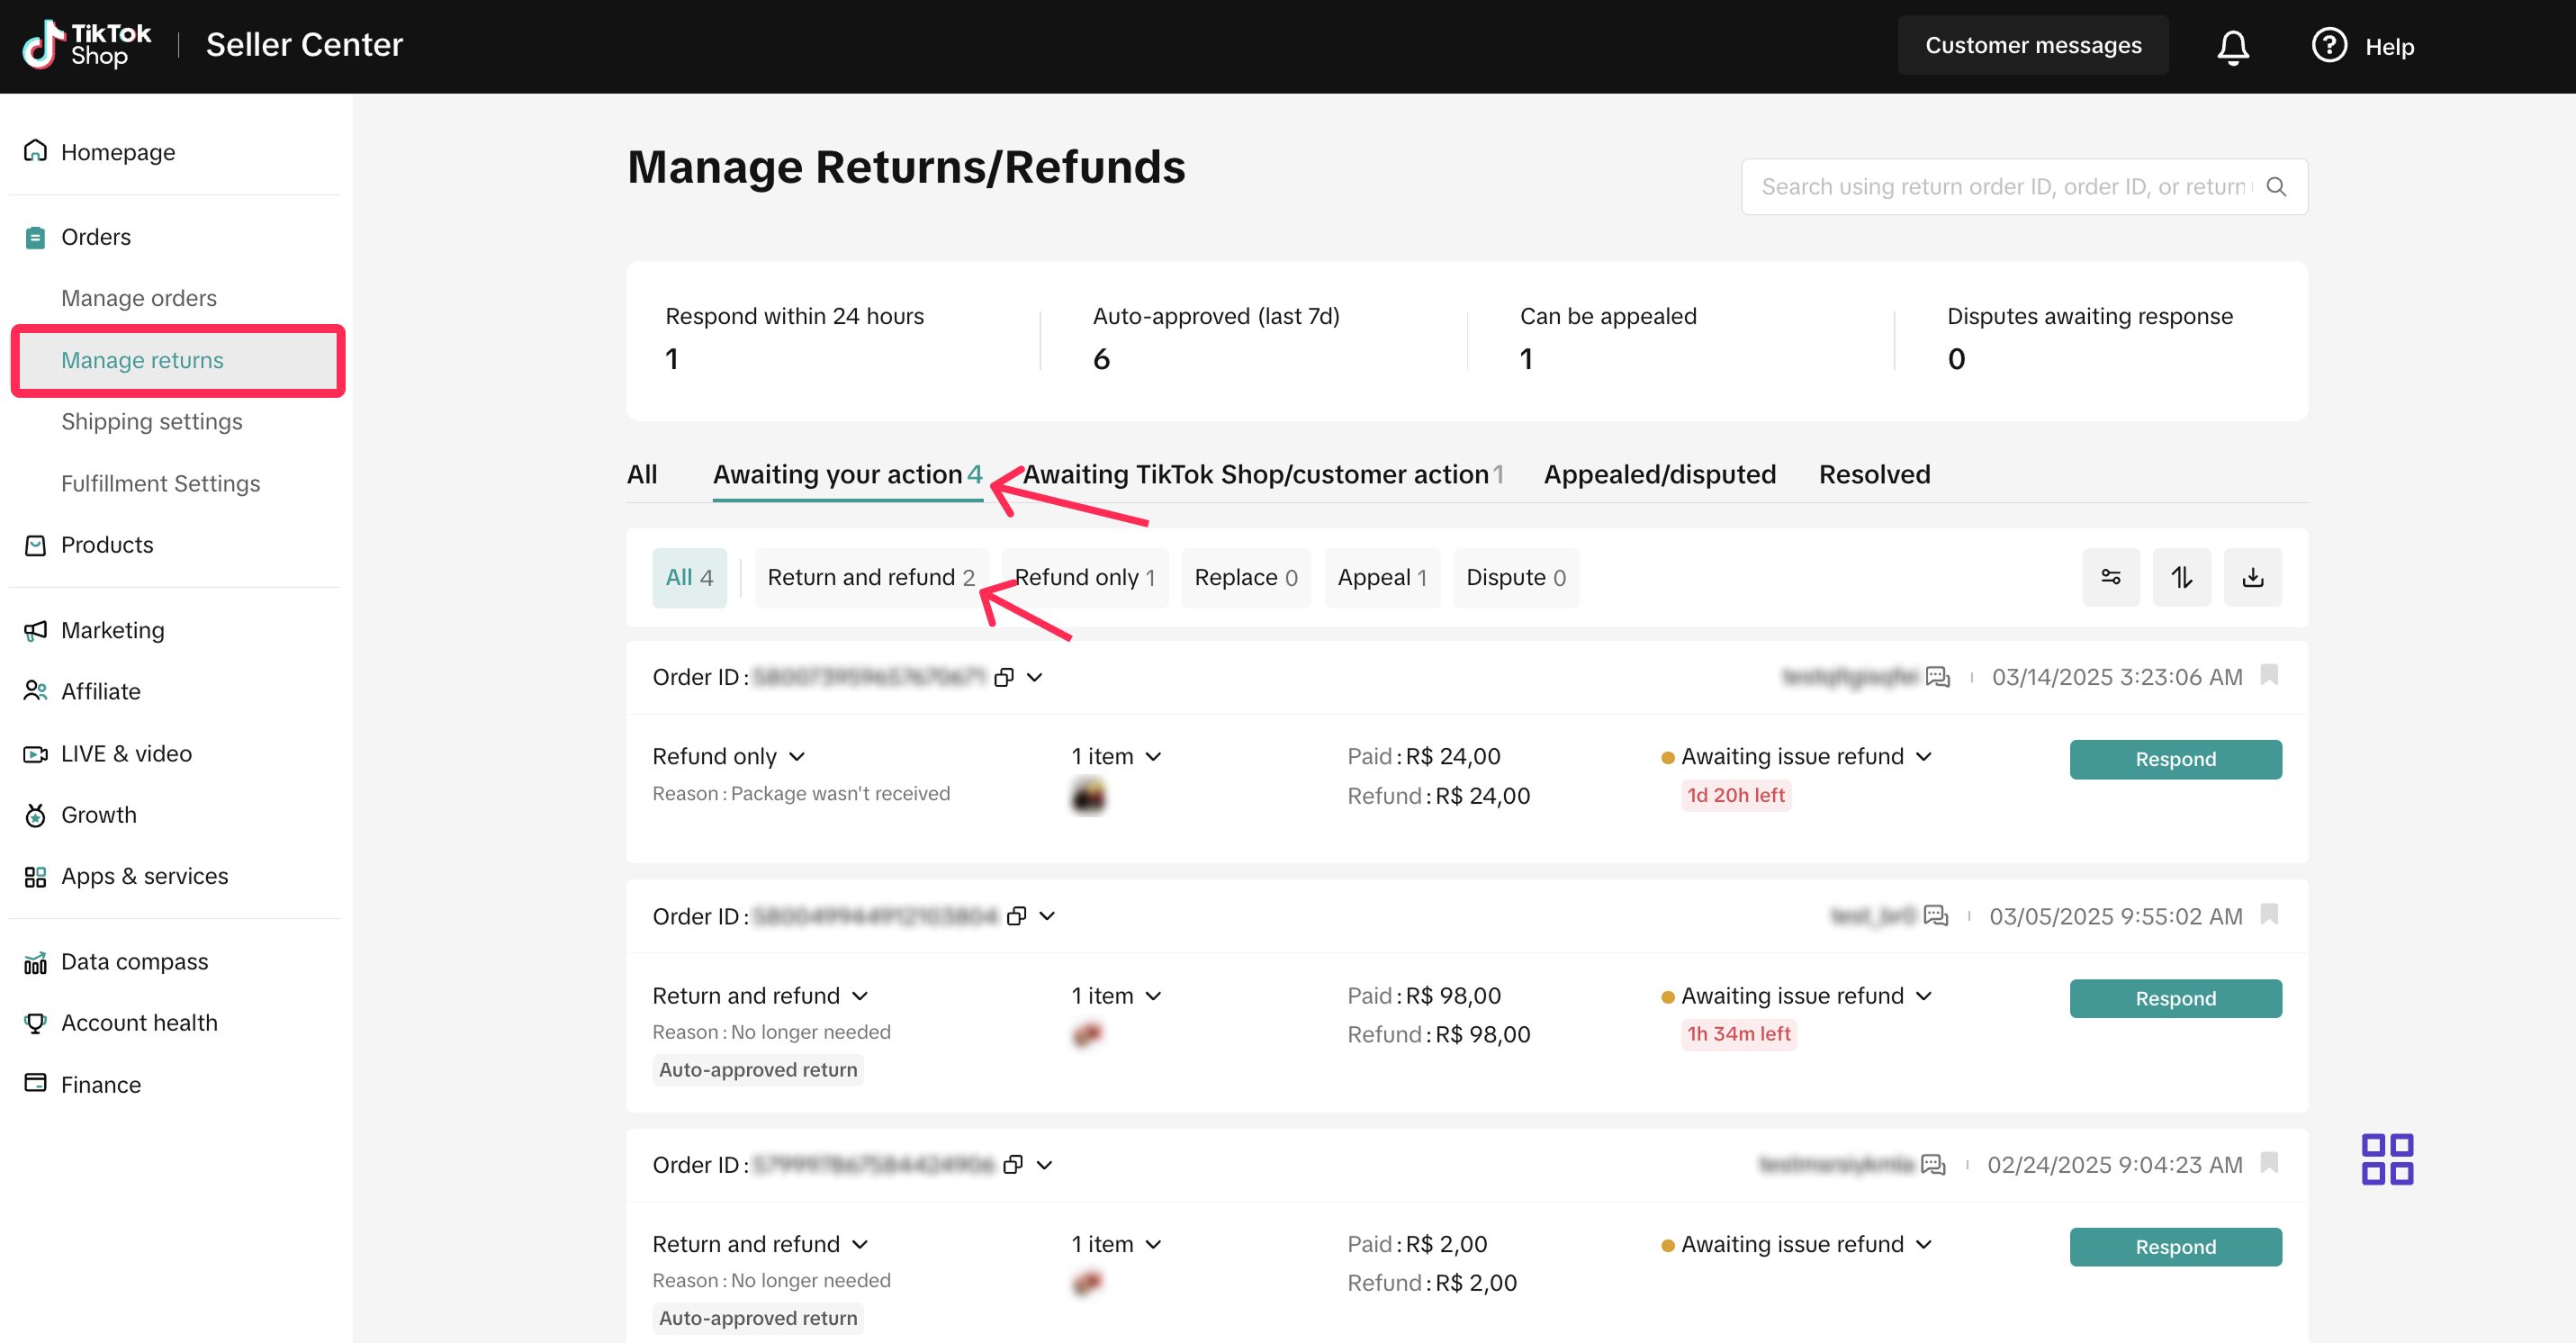Click the download export icon
Screen dimensions: 2576x1343
coord(2252,577)
